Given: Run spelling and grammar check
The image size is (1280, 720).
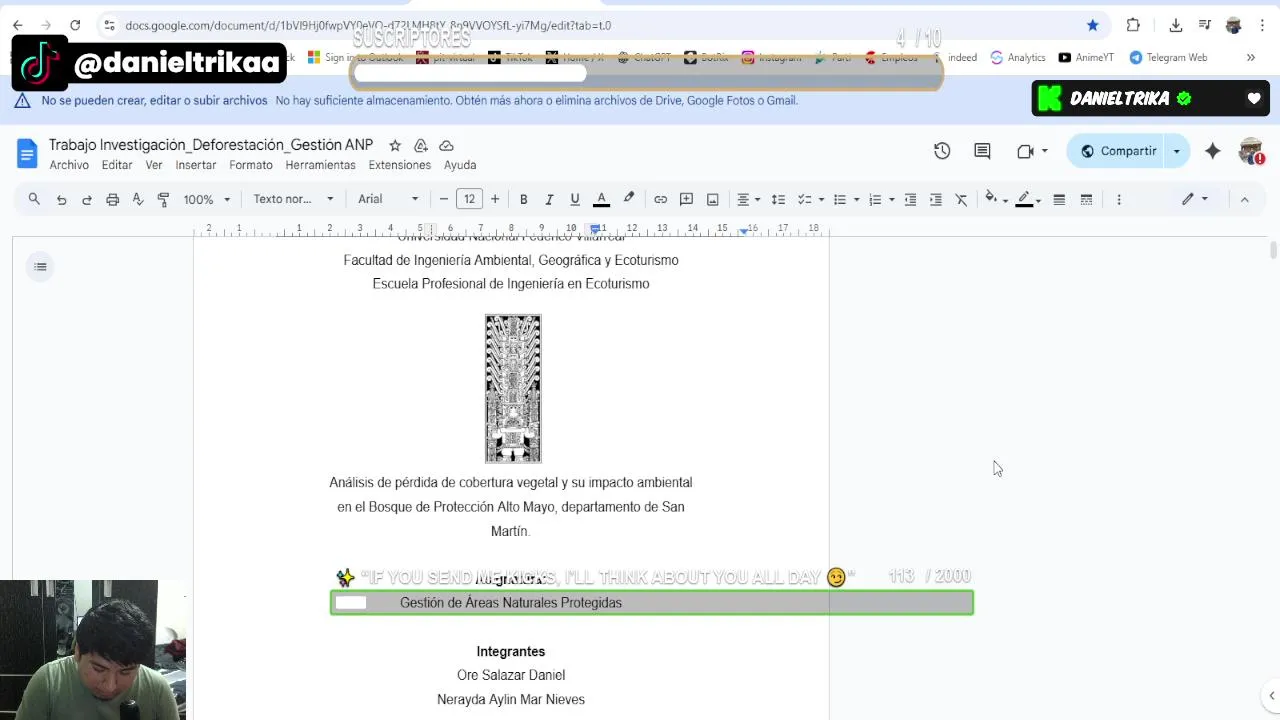Looking at the screenshot, I should tap(138, 199).
